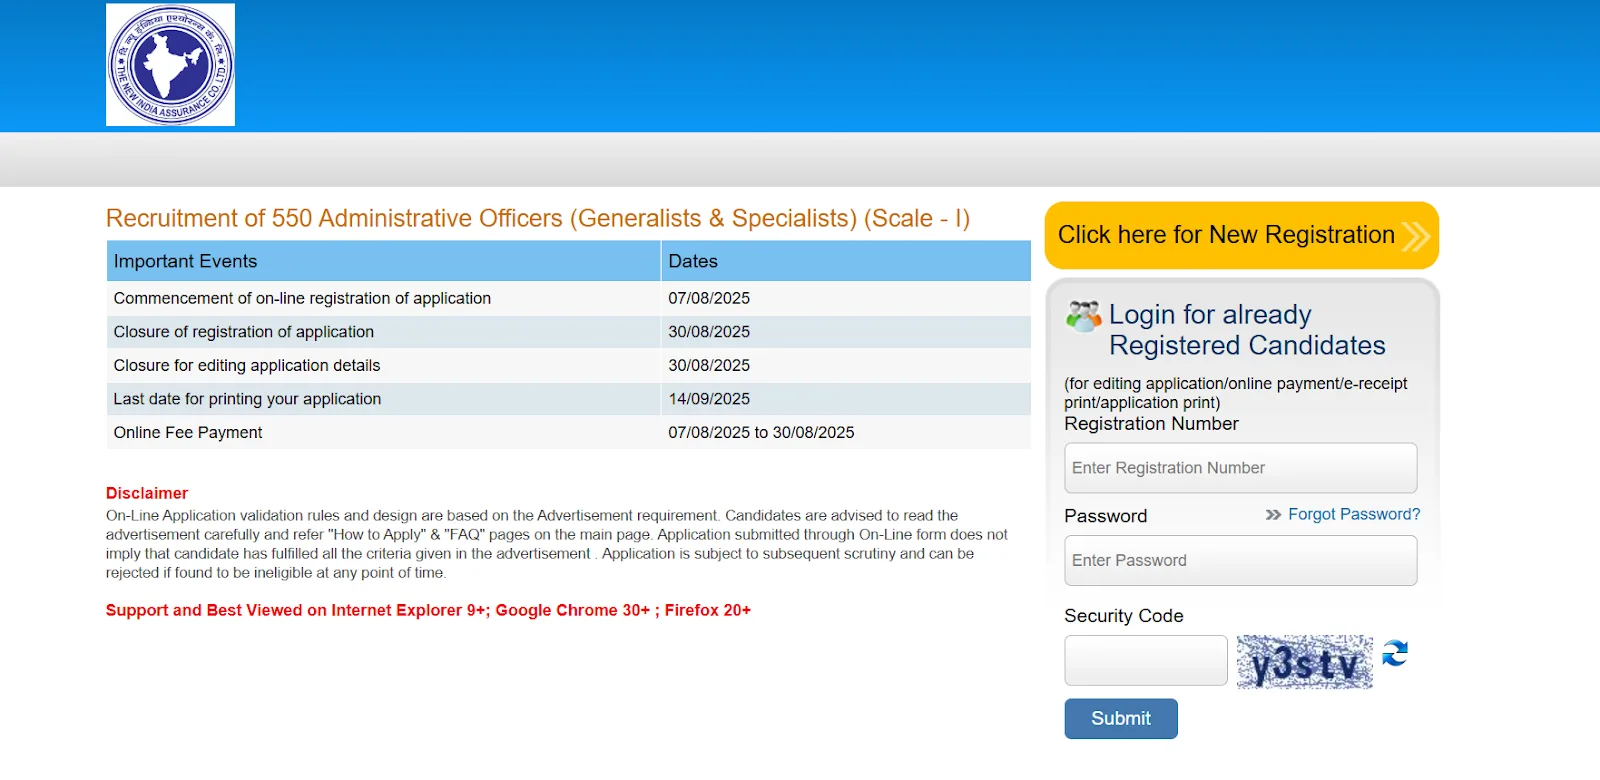Click the editing application/online payment note
This screenshot has width=1600, height=780.
pyautogui.click(x=1236, y=393)
